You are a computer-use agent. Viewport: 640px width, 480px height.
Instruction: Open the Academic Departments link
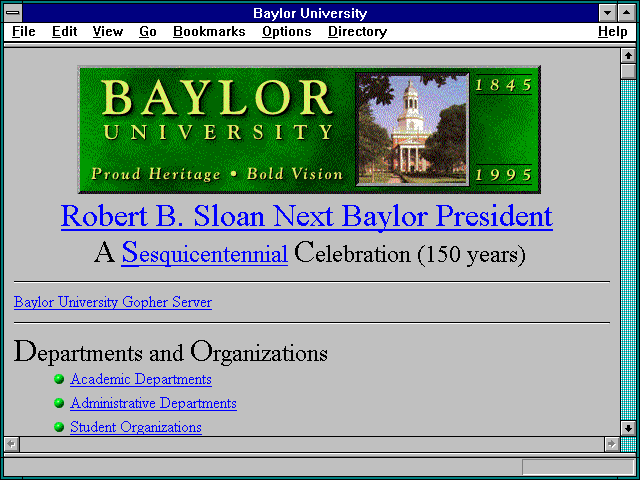pos(141,379)
